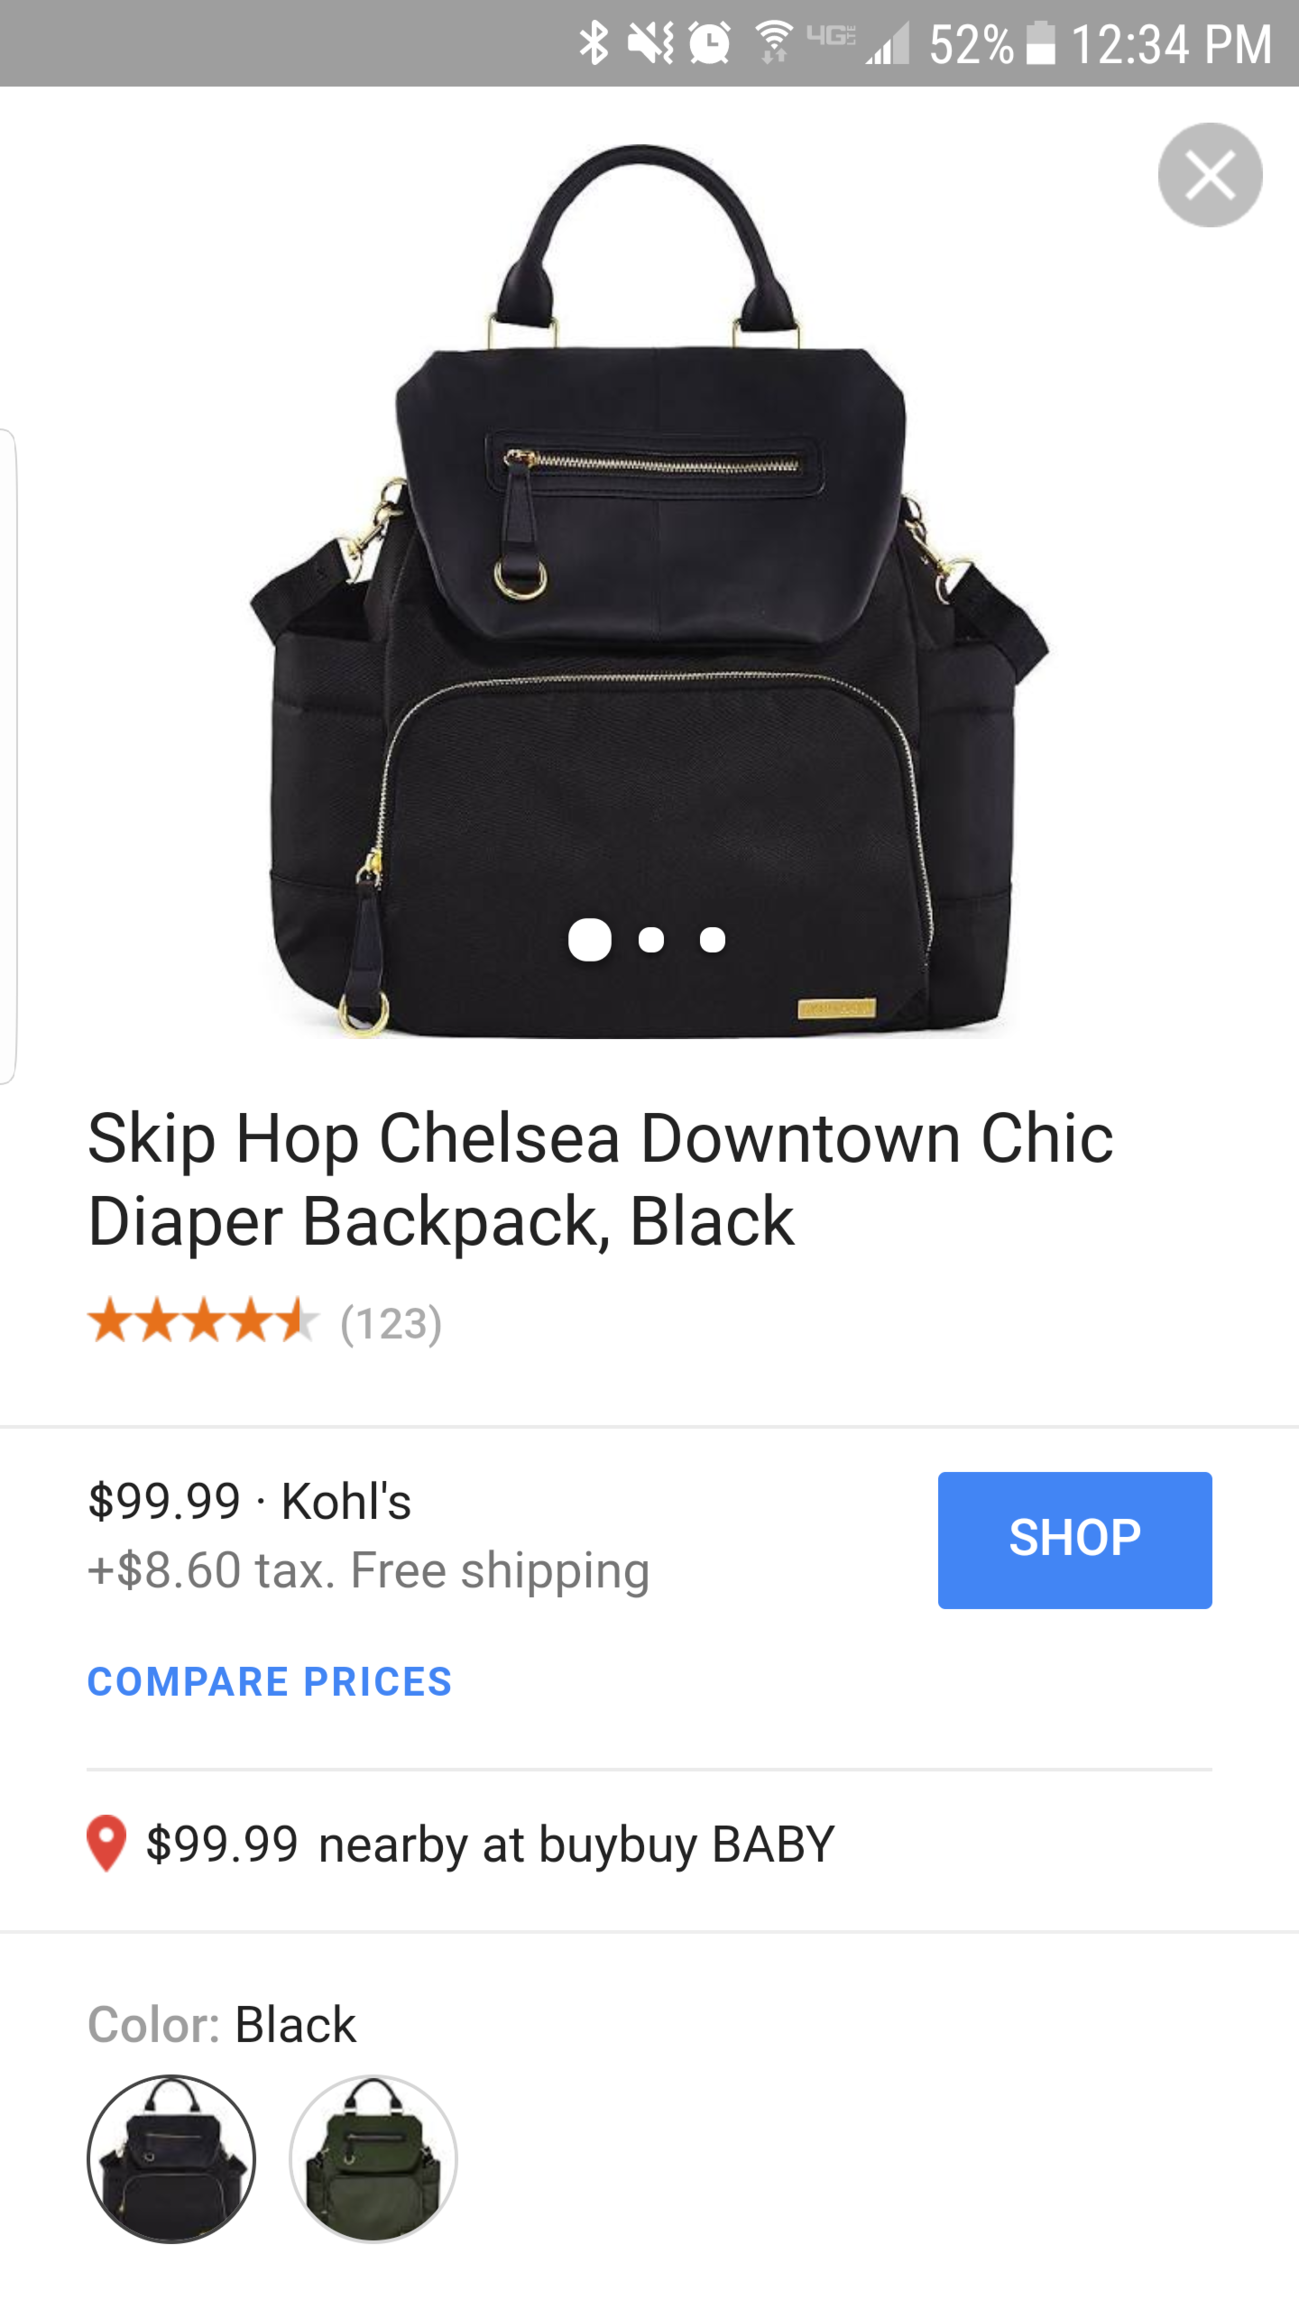Select the black backpack color swatch

[x=171, y=2159]
